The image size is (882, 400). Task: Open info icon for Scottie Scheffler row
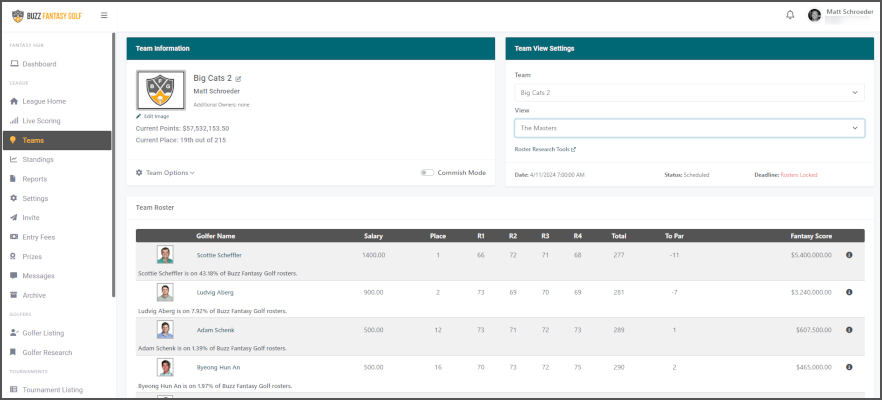click(849, 255)
